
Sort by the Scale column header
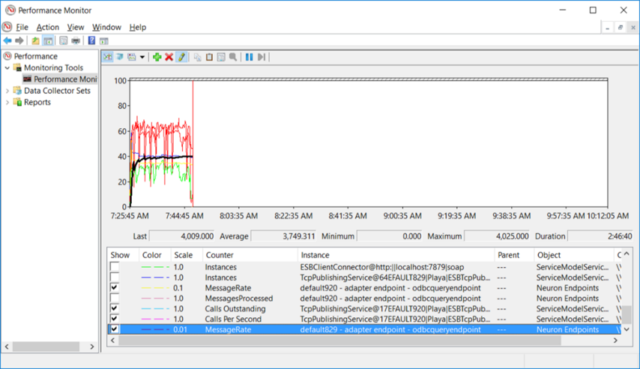tap(187, 255)
